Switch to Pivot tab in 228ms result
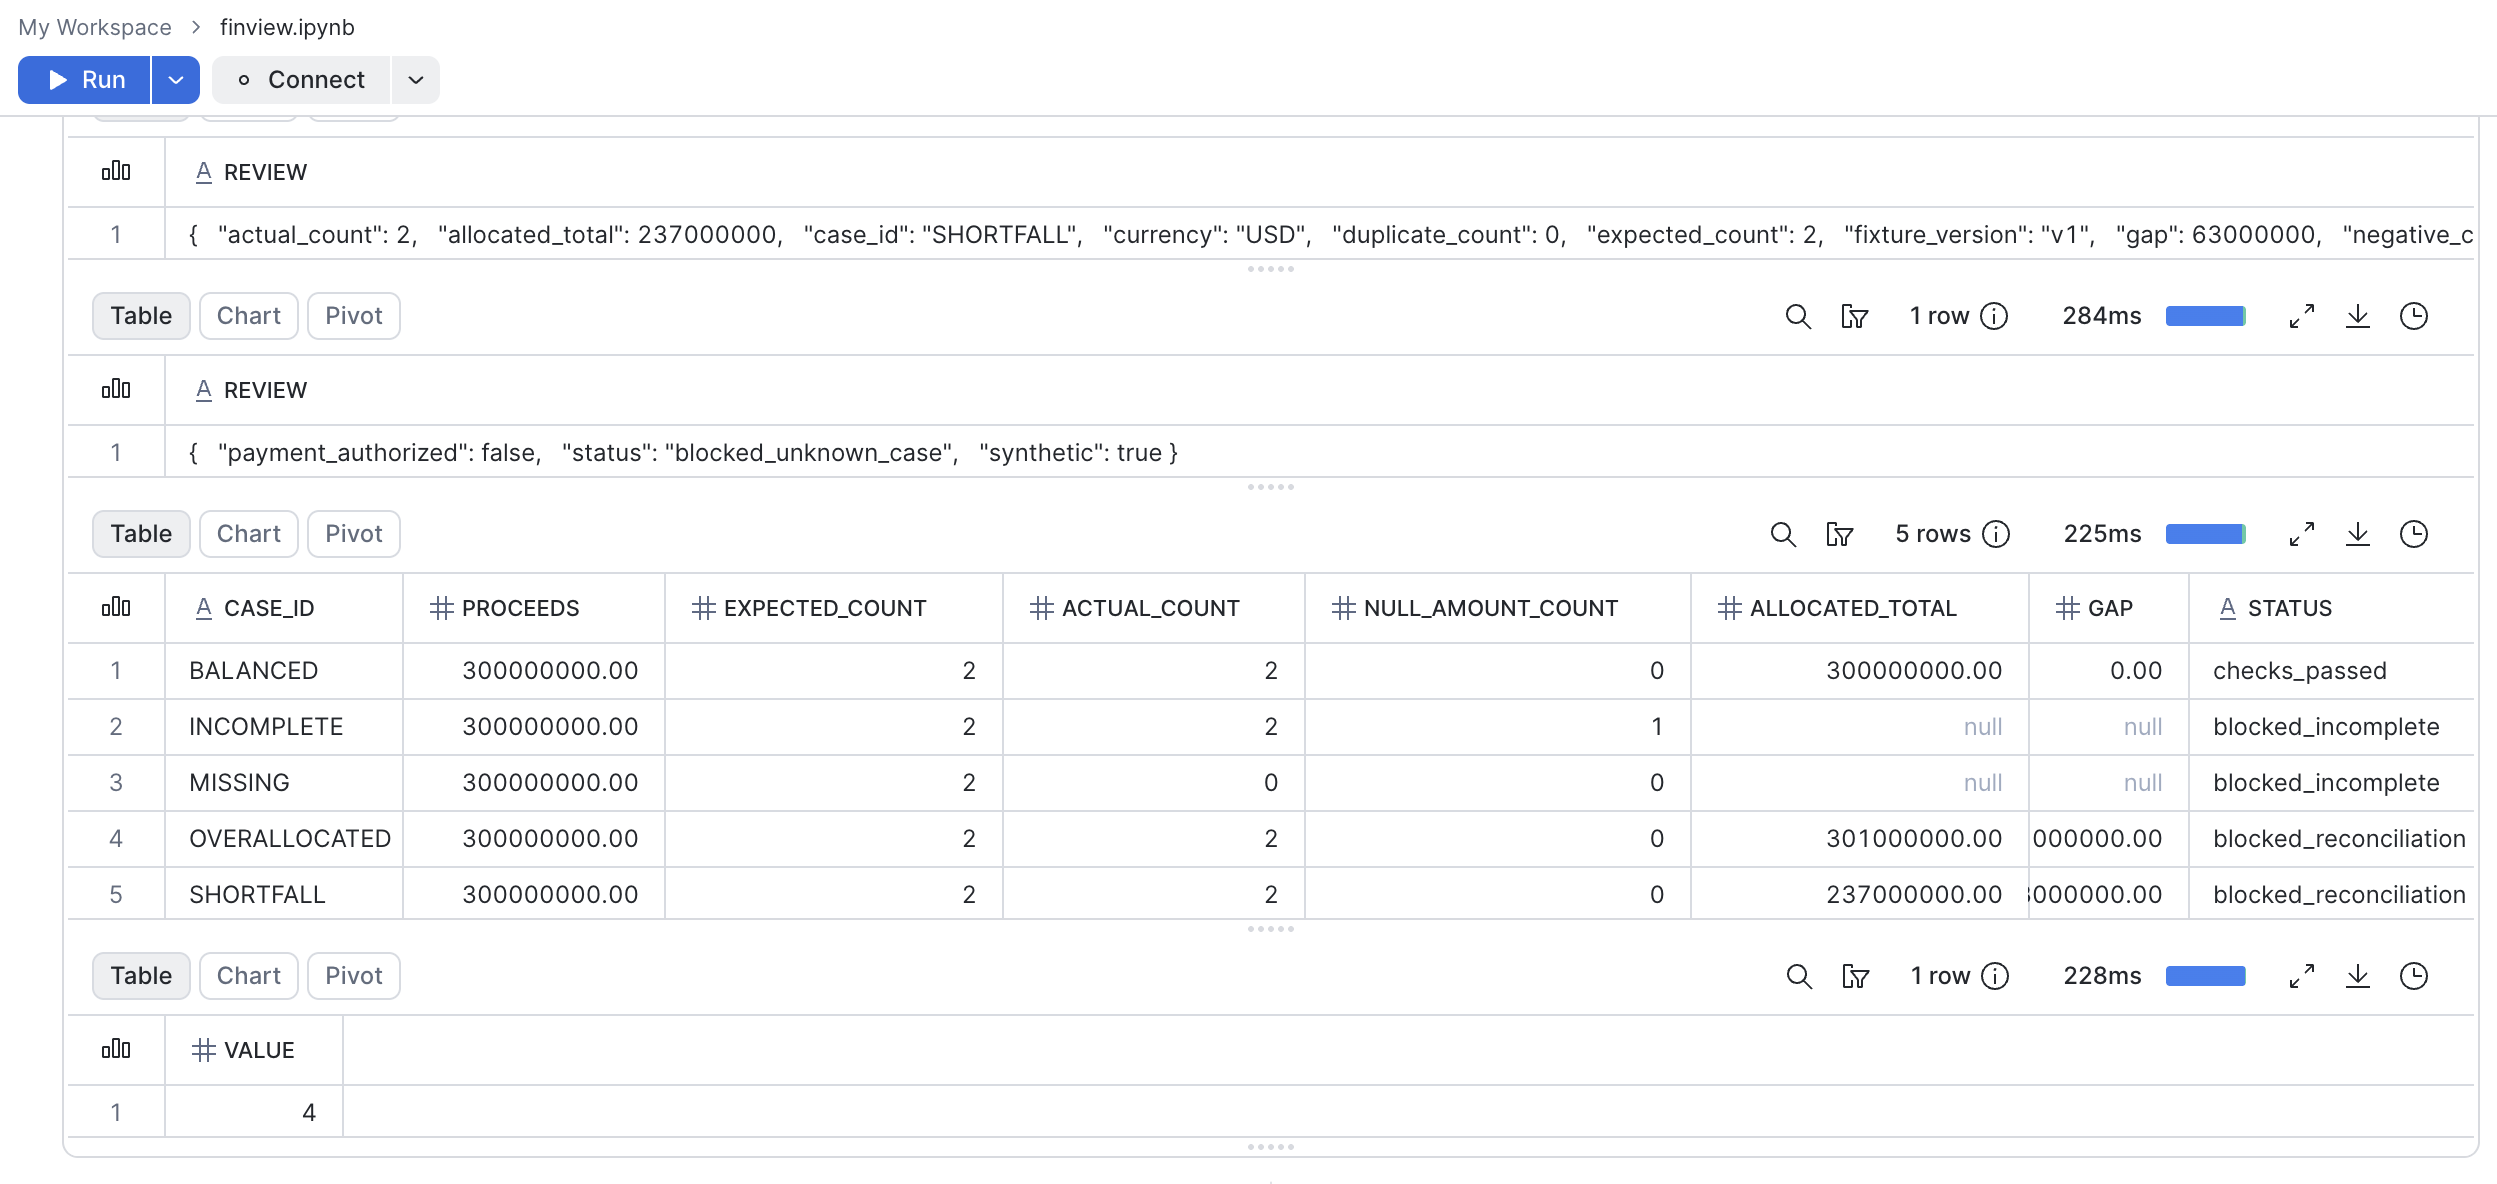Viewport: 2497px width, 1184px height. (x=354, y=976)
